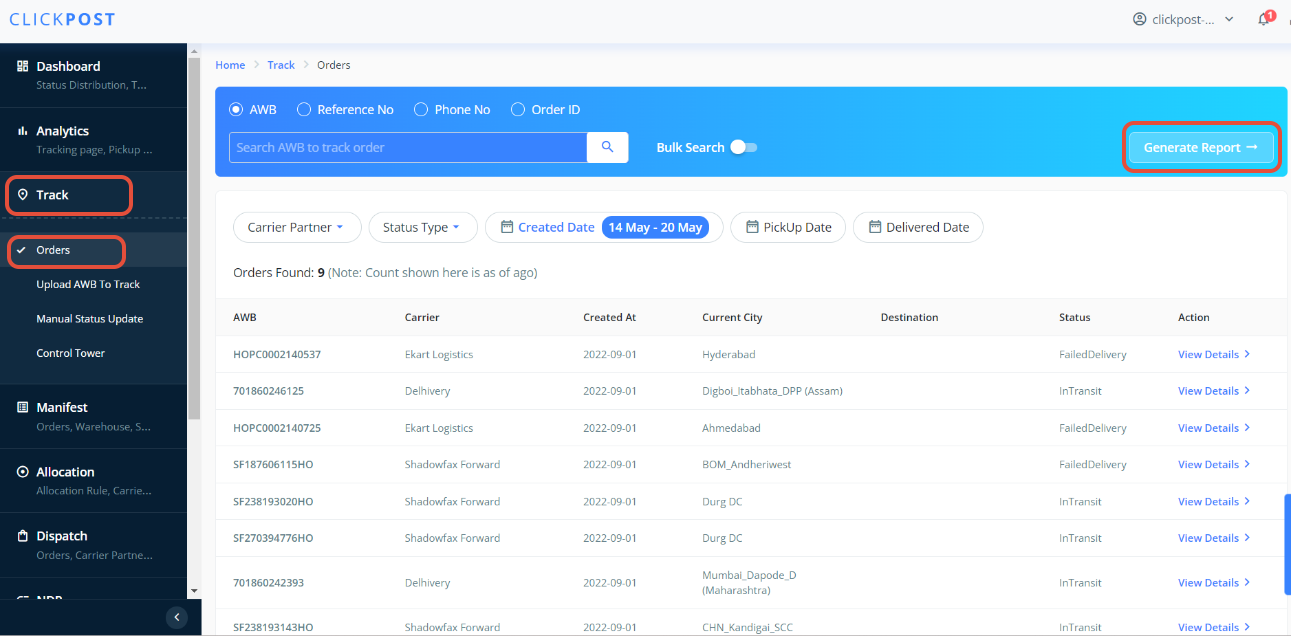Select the Reference No radio option
This screenshot has height=636, width=1291.
point(304,109)
